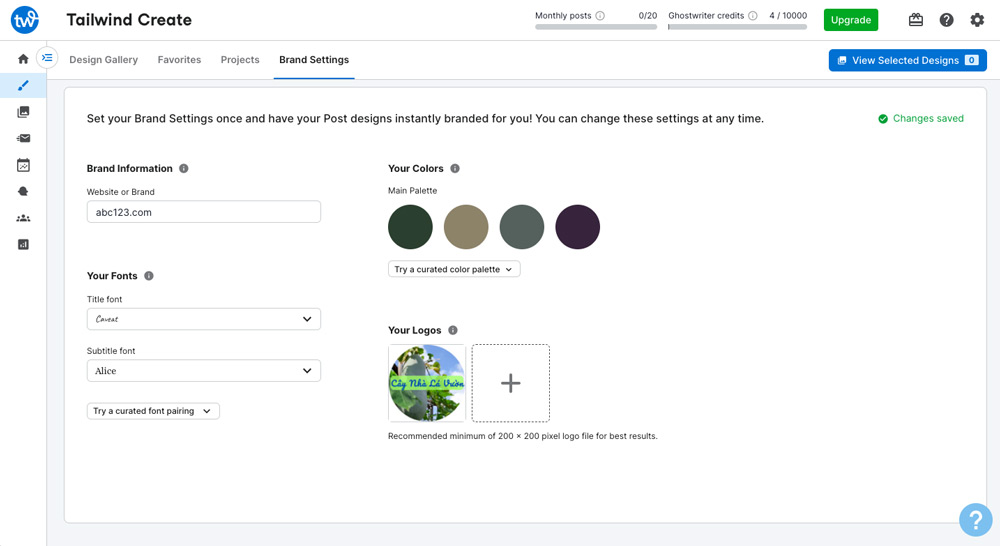Click the gift box icon
The height and width of the screenshot is (546, 1000).
pyautogui.click(x=916, y=20)
